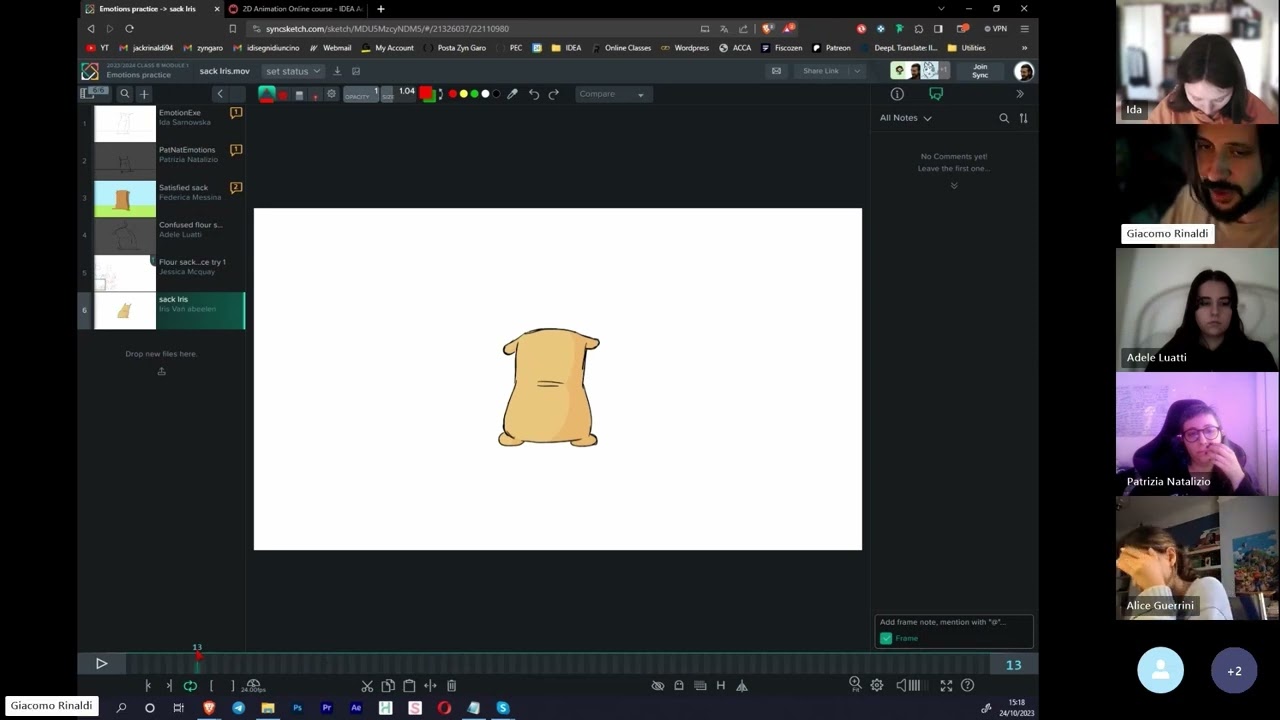Toggle annotations visibility eye icon
Screen dimensions: 1280x720
click(x=658, y=686)
